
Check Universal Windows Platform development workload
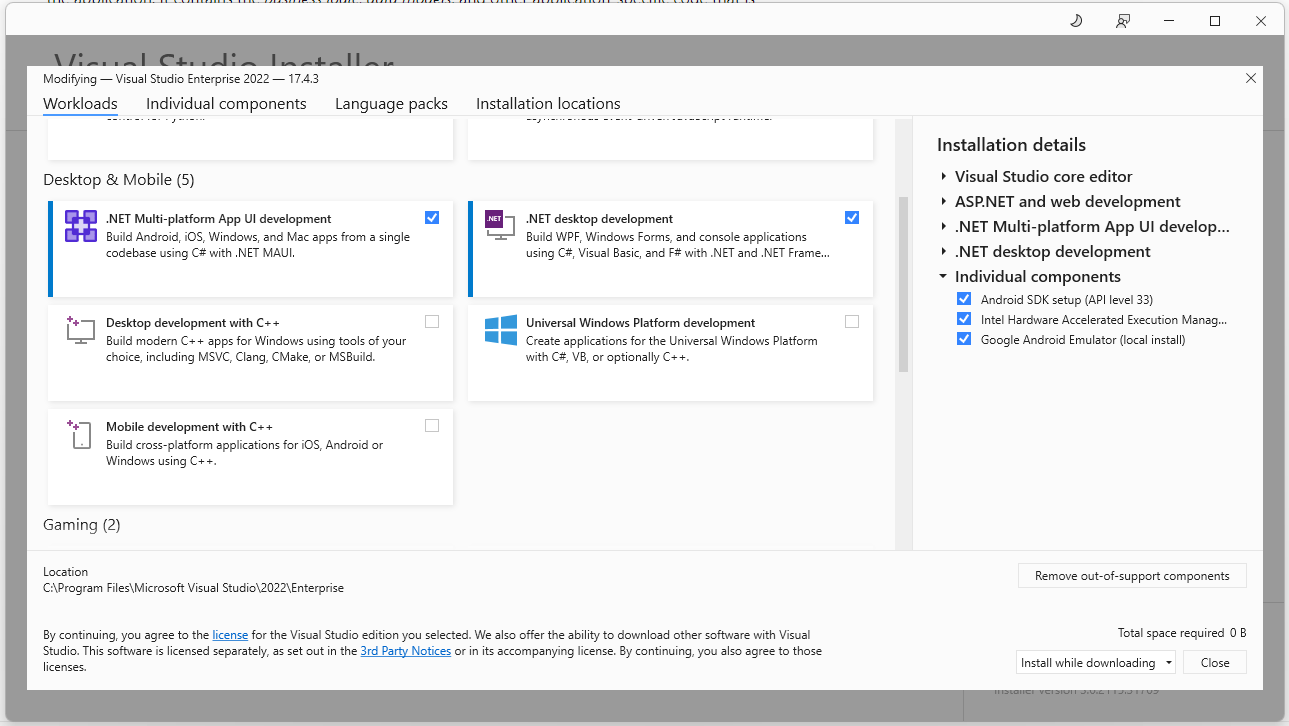pos(852,321)
